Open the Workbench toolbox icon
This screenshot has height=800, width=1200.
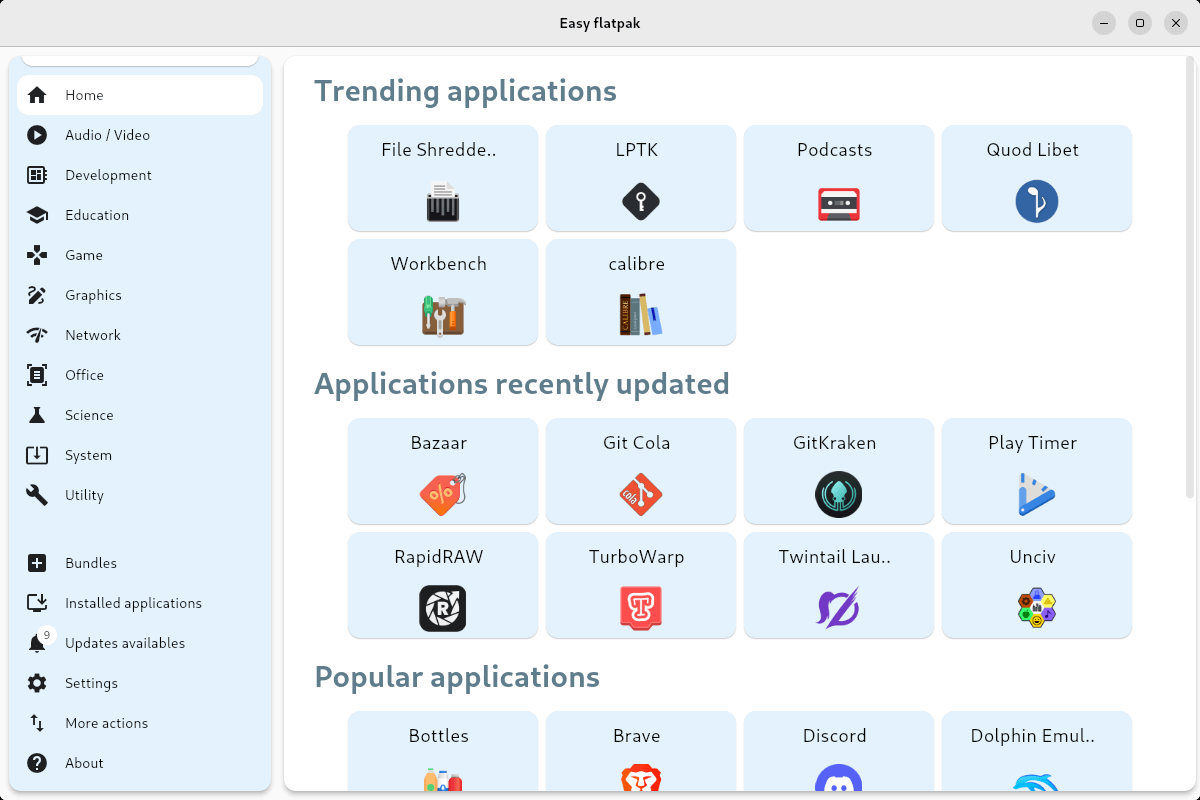click(x=442, y=315)
